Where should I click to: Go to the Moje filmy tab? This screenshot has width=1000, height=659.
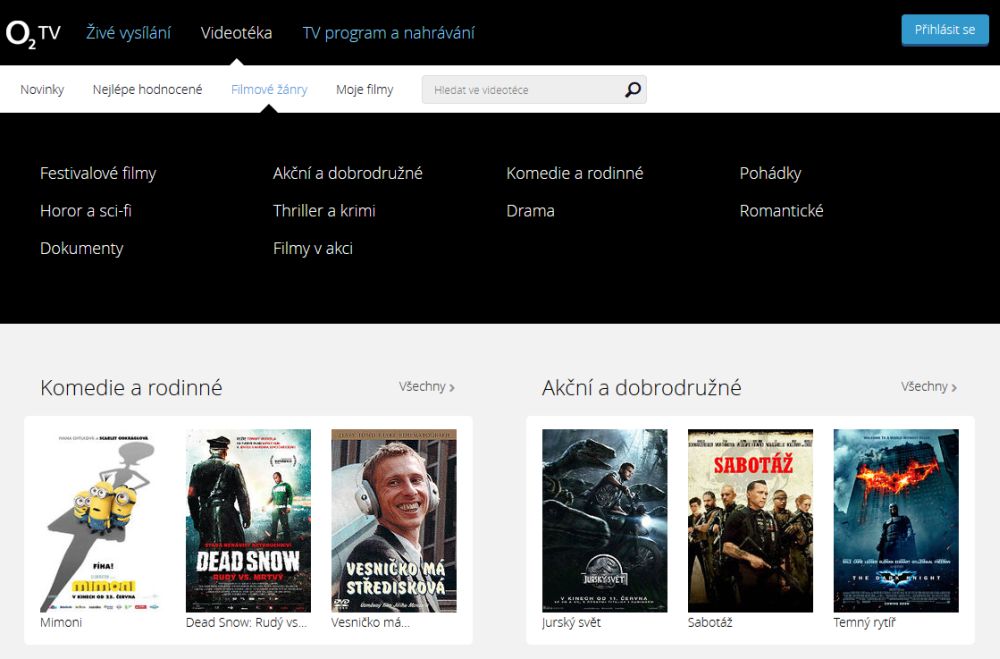(x=364, y=90)
